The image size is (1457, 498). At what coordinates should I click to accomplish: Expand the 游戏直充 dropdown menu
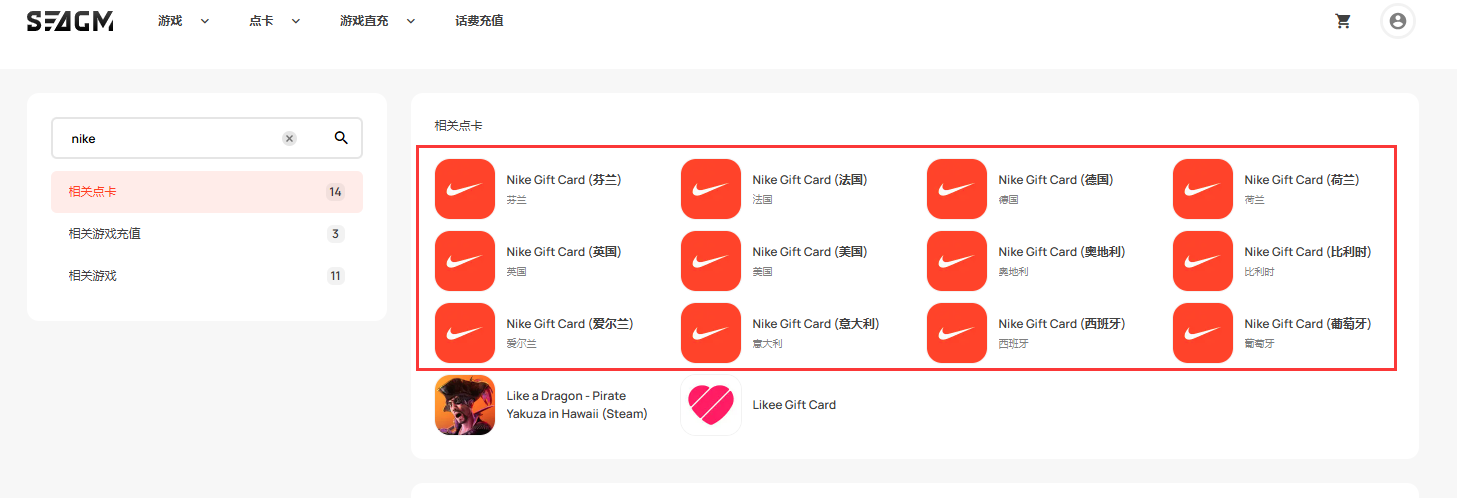tap(377, 21)
